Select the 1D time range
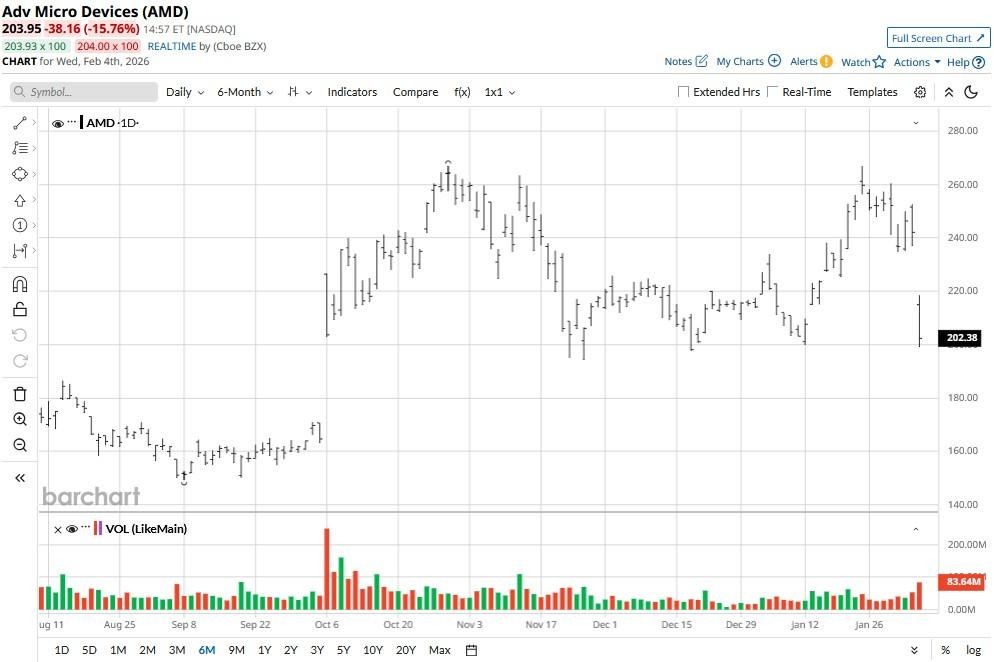 click(61, 650)
